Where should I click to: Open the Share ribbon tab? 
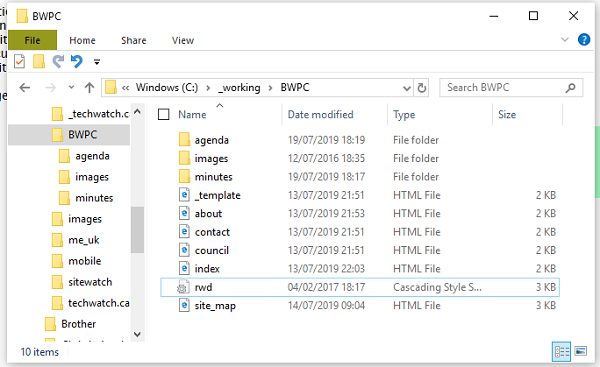pos(134,40)
